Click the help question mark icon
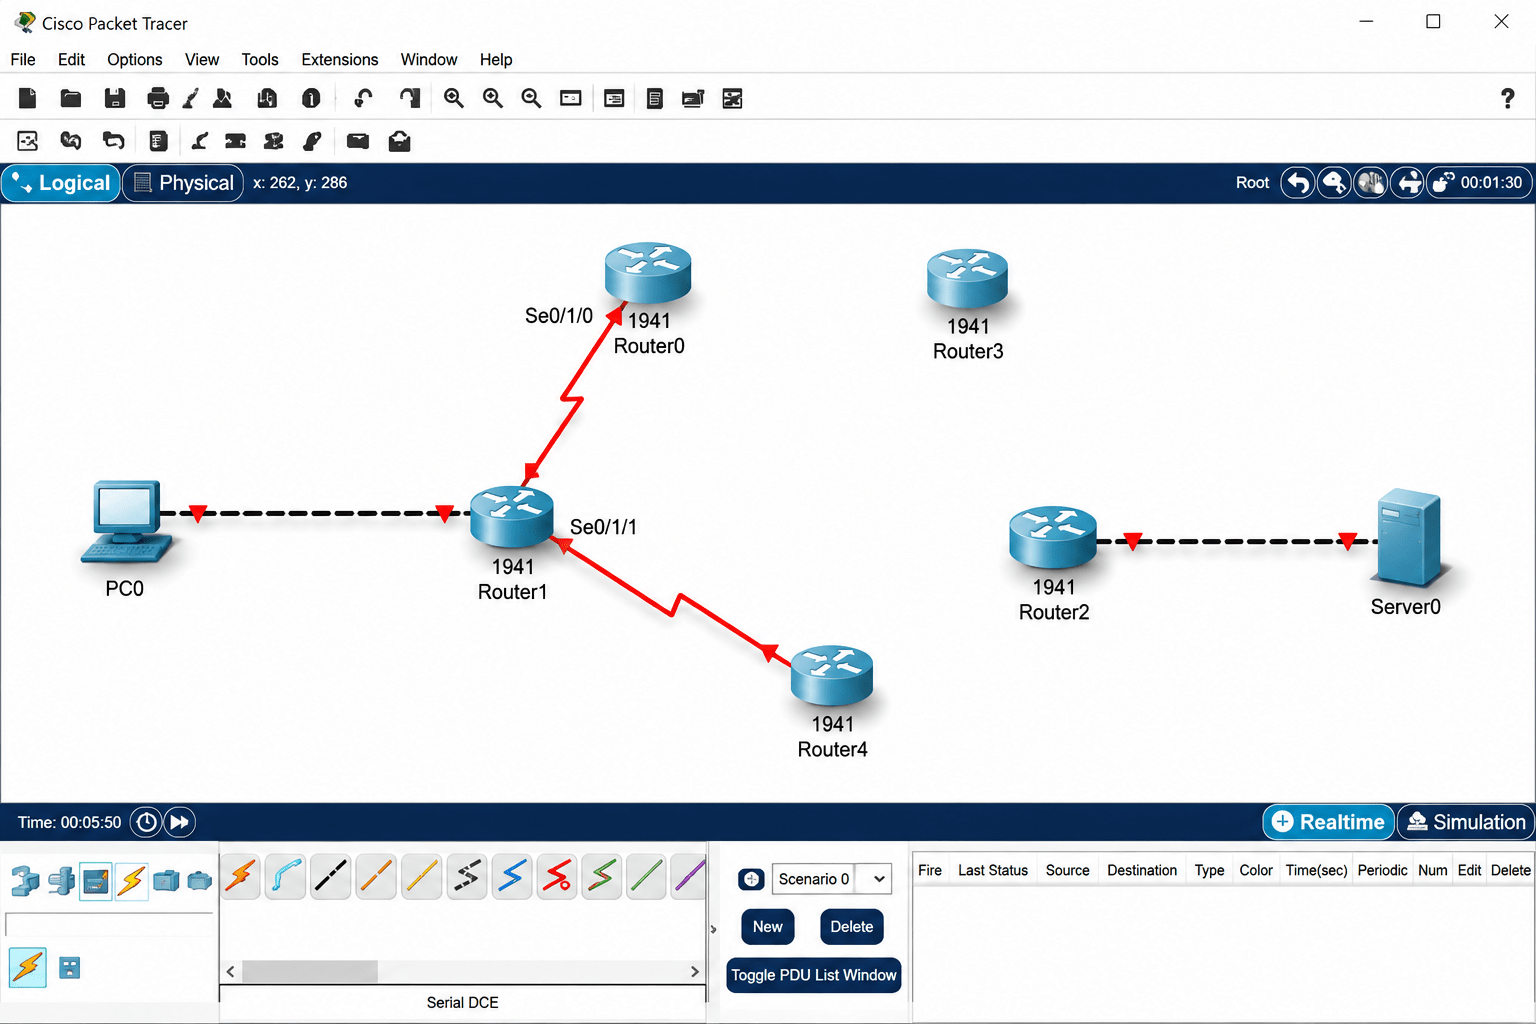This screenshot has width=1536, height=1024. click(x=1508, y=98)
